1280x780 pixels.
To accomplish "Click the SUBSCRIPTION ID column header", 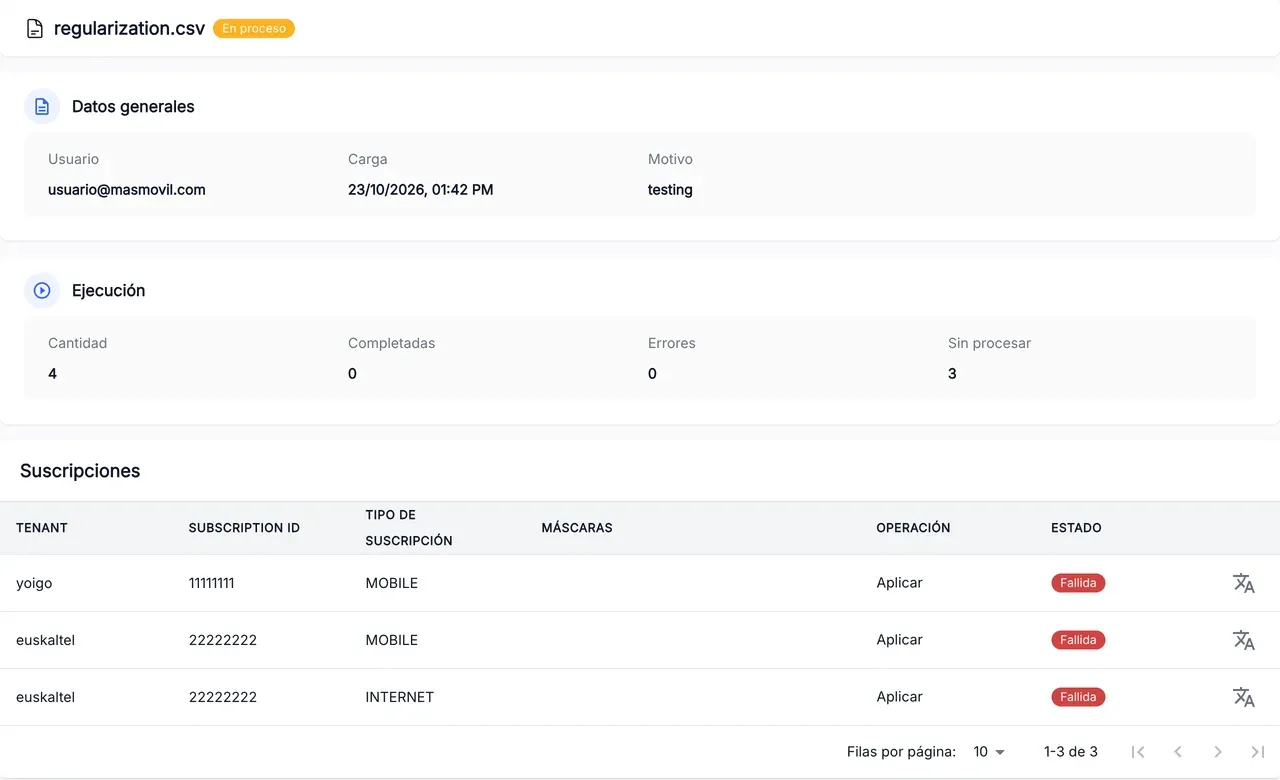I will click(x=244, y=528).
